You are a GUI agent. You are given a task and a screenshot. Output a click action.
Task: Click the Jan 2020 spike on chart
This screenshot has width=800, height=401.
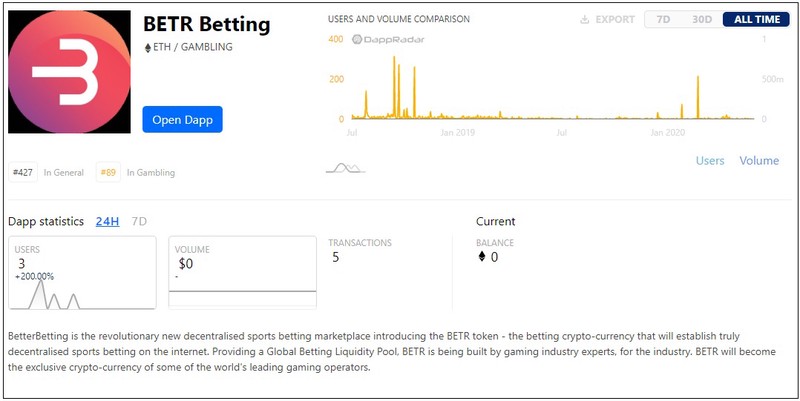click(698, 97)
